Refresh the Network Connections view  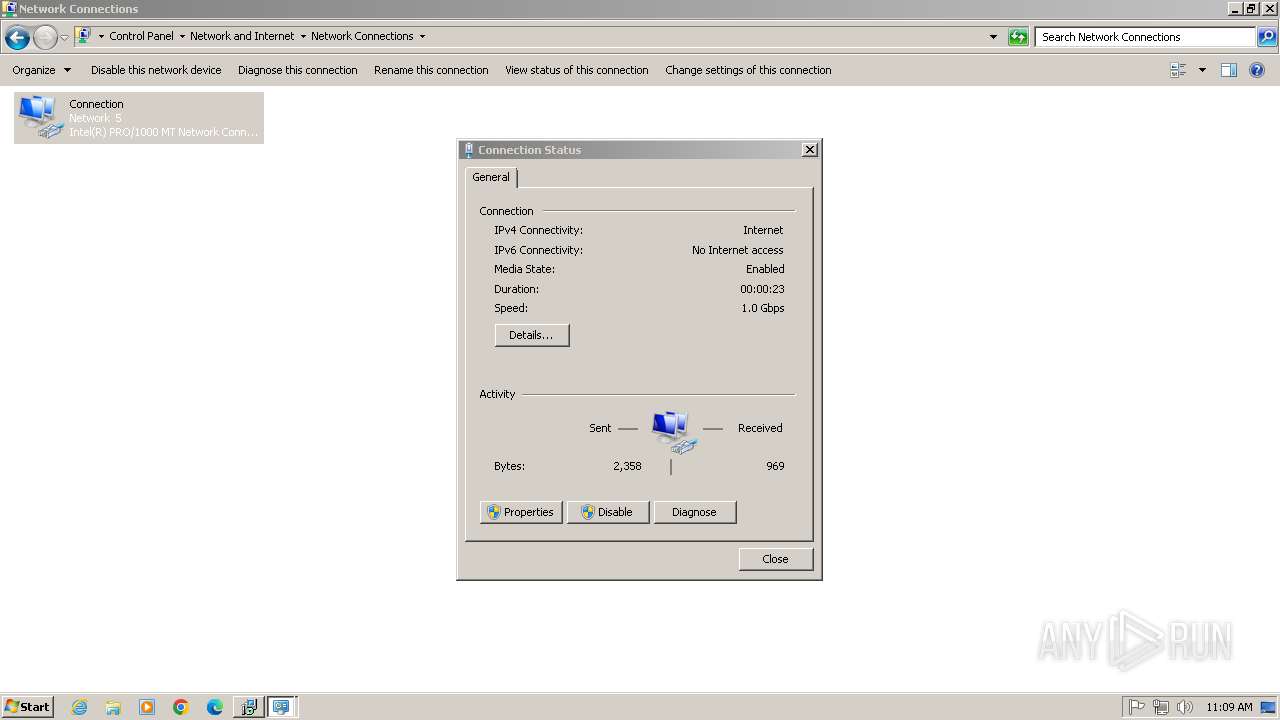[x=1018, y=37]
